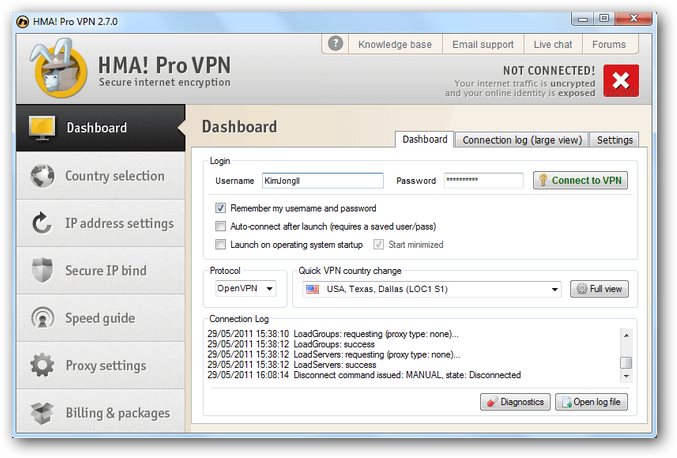Toggle Remember my username and password
Screen dimensions: 677x458
pos(220,208)
